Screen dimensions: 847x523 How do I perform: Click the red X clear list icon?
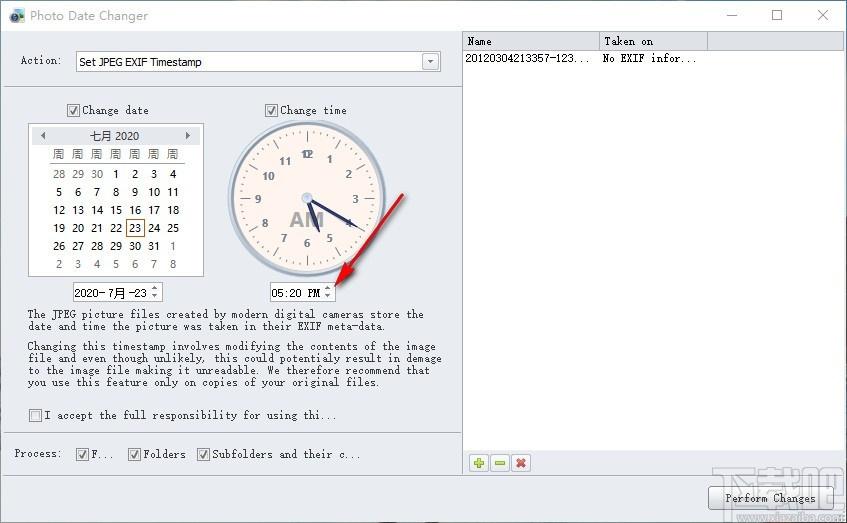521,463
